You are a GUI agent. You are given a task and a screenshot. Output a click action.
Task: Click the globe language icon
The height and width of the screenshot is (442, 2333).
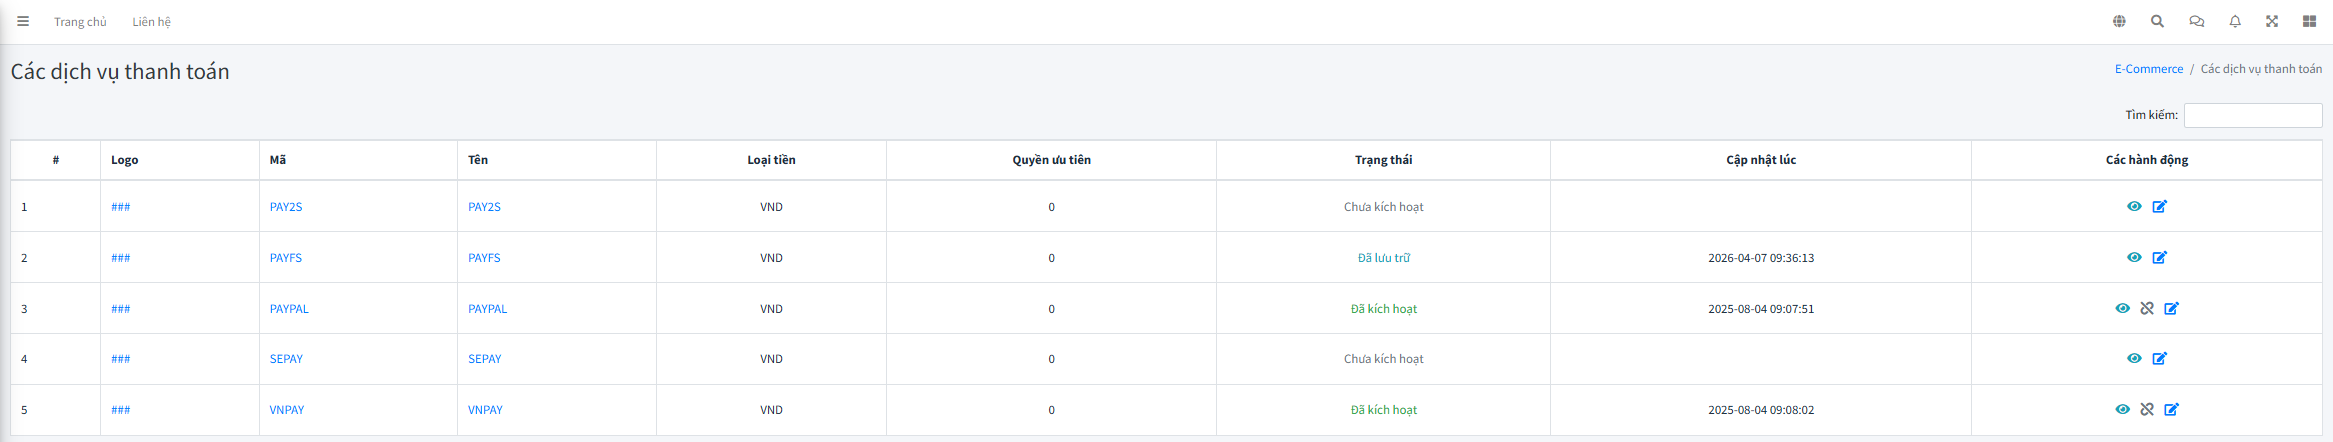point(2119,21)
